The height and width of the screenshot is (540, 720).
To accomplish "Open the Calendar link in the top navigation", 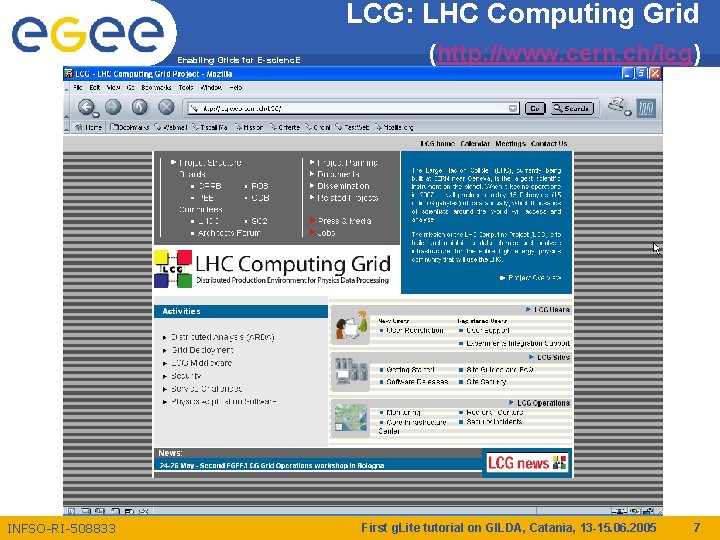I will point(475,144).
